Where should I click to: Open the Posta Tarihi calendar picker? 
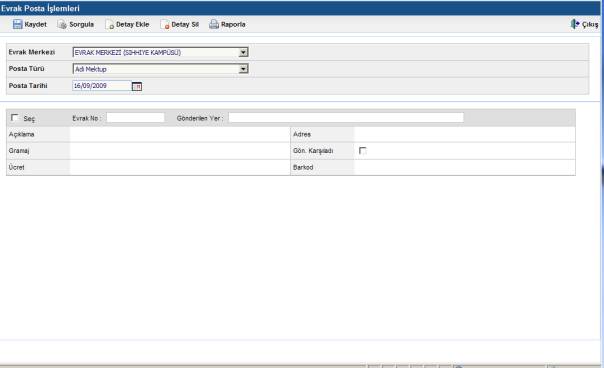[x=137, y=86]
